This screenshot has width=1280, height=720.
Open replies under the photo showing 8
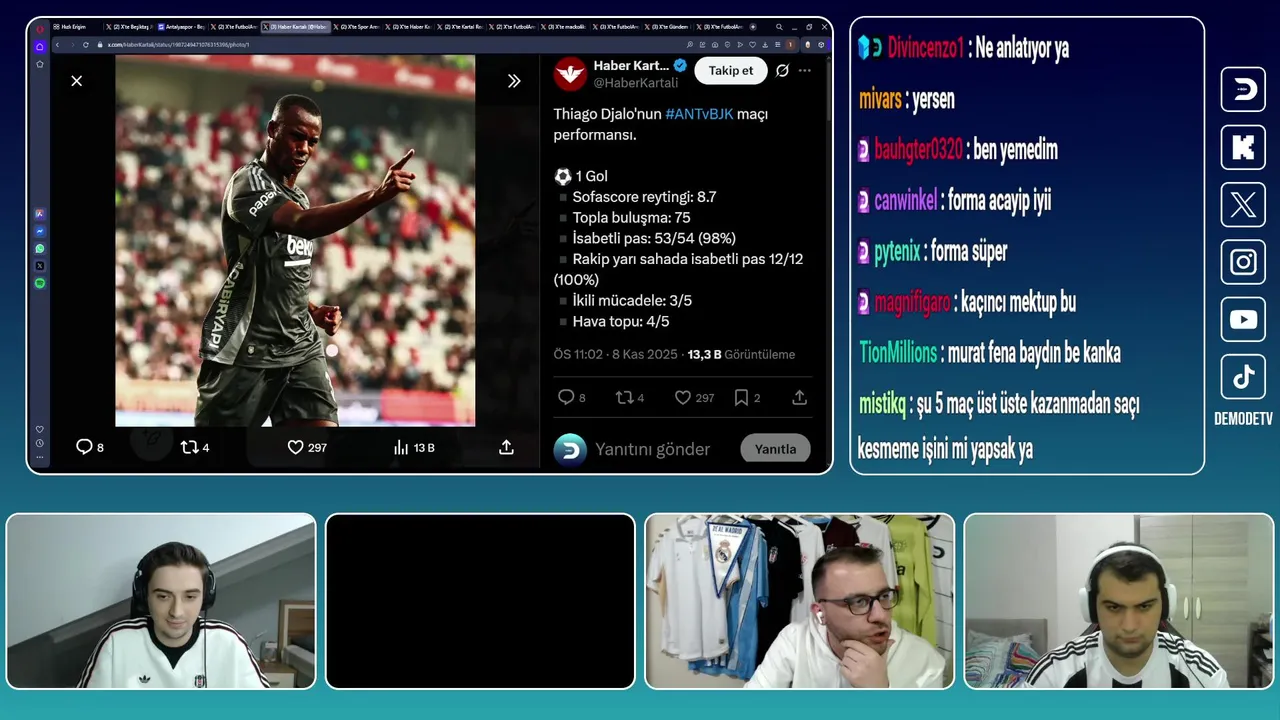click(90, 447)
